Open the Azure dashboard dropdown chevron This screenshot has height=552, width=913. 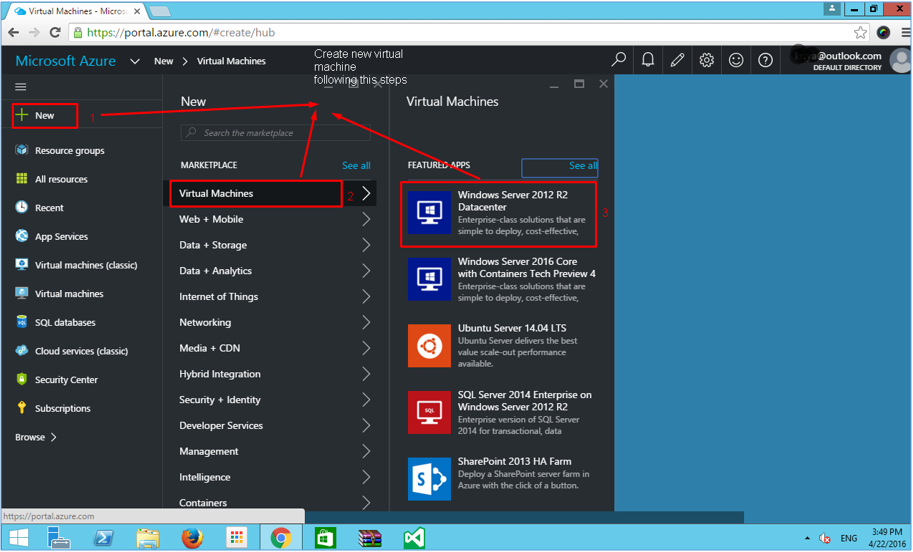tap(135, 61)
